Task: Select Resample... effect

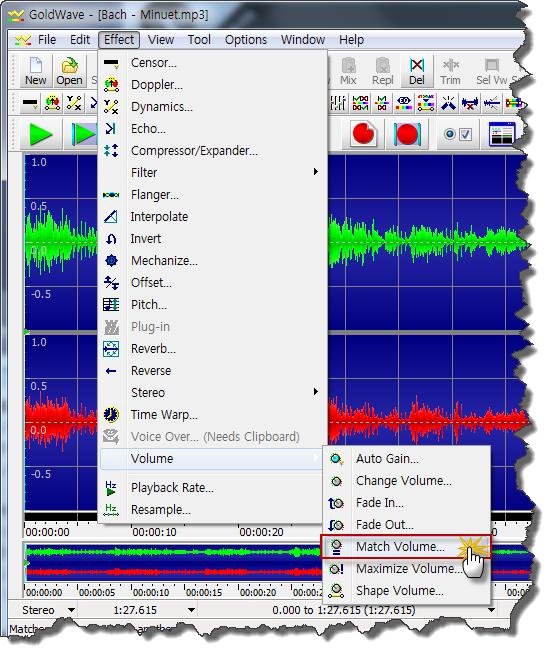Action: click(x=212, y=510)
